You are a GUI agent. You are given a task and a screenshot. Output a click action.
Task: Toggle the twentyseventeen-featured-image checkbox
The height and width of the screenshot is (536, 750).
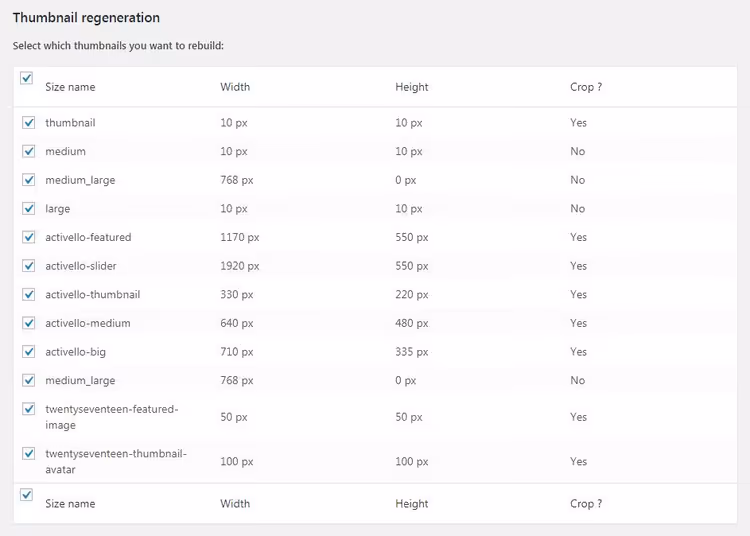(x=29, y=409)
